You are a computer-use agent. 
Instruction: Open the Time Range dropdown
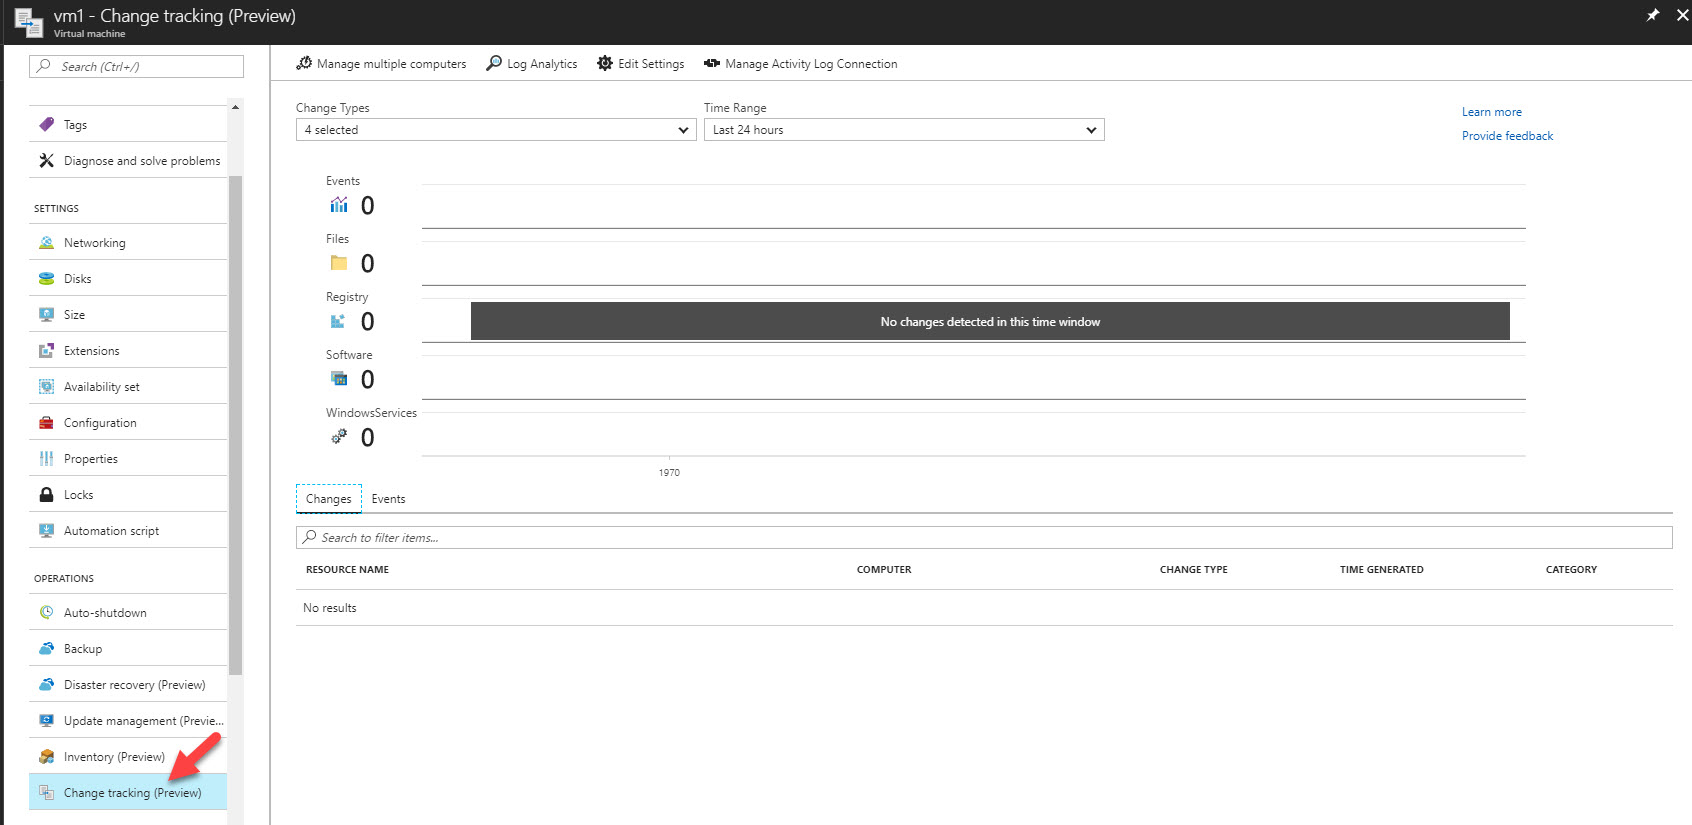pyautogui.click(x=904, y=130)
